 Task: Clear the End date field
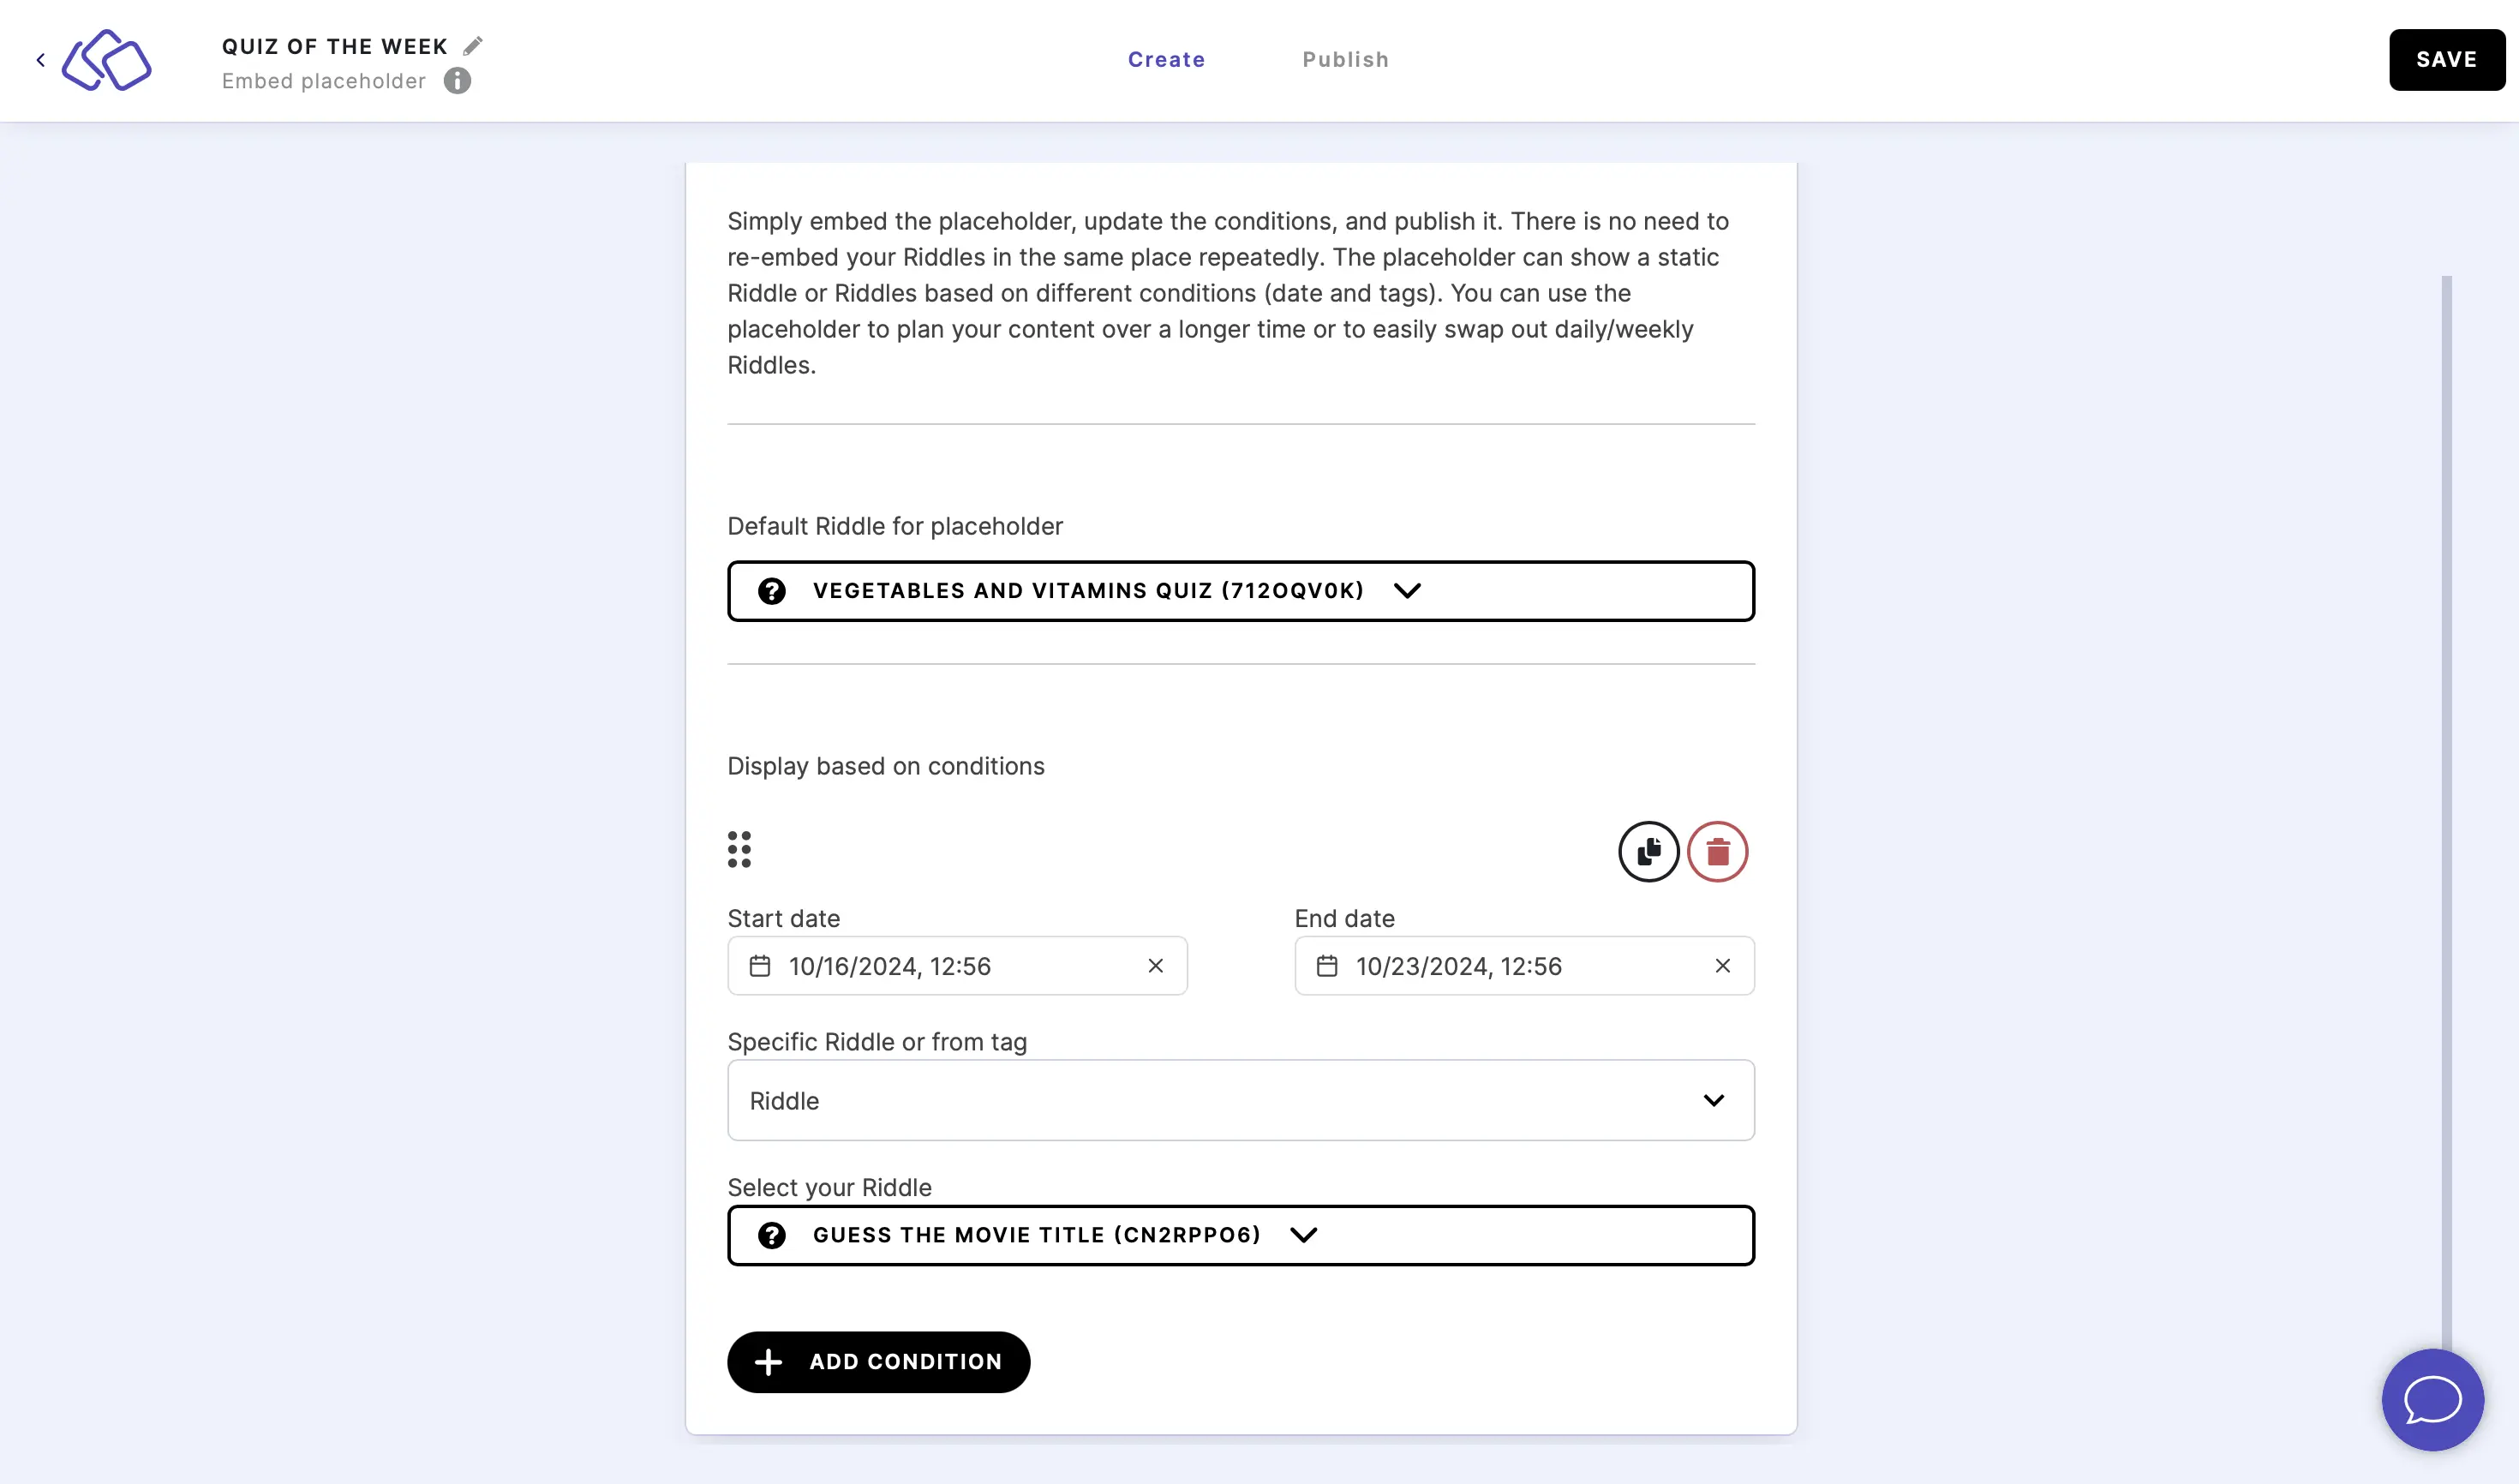(1724, 965)
